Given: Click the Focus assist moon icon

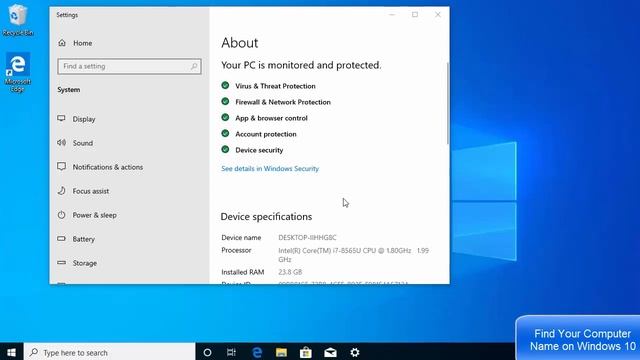Looking at the screenshot, I should pyautogui.click(x=62, y=191).
